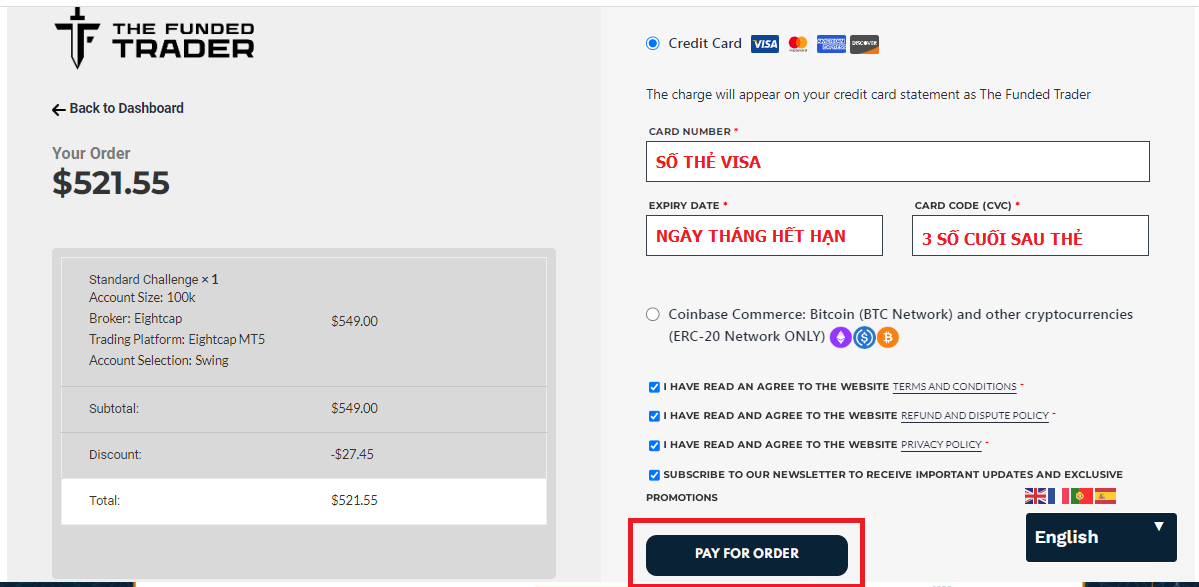This screenshot has height=587, width=1199.
Task: Open the Privacy Policy link
Action: 941,445
